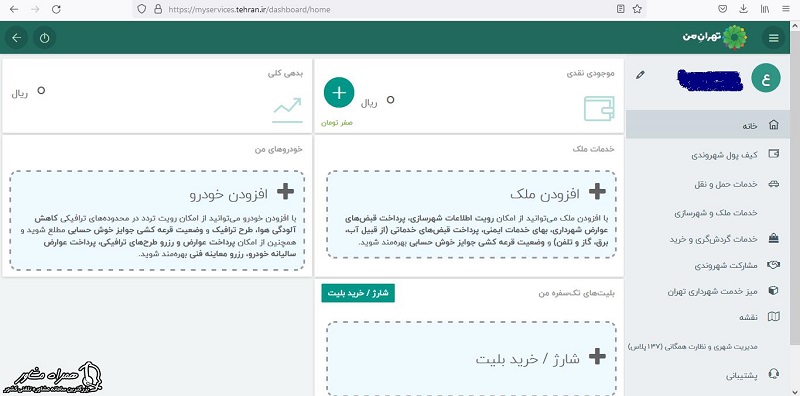The image size is (800, 396).
Task: Click the افزودن خودرو add car box
Action: click(x=157, y=220)
